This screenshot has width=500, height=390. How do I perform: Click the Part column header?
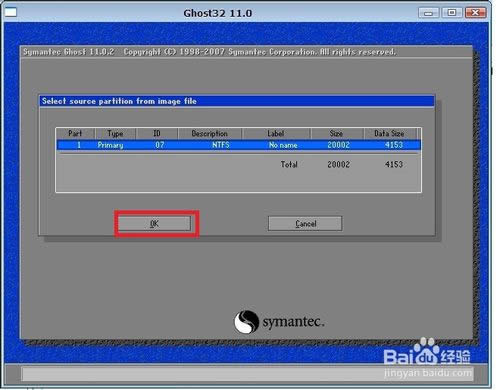75,134
